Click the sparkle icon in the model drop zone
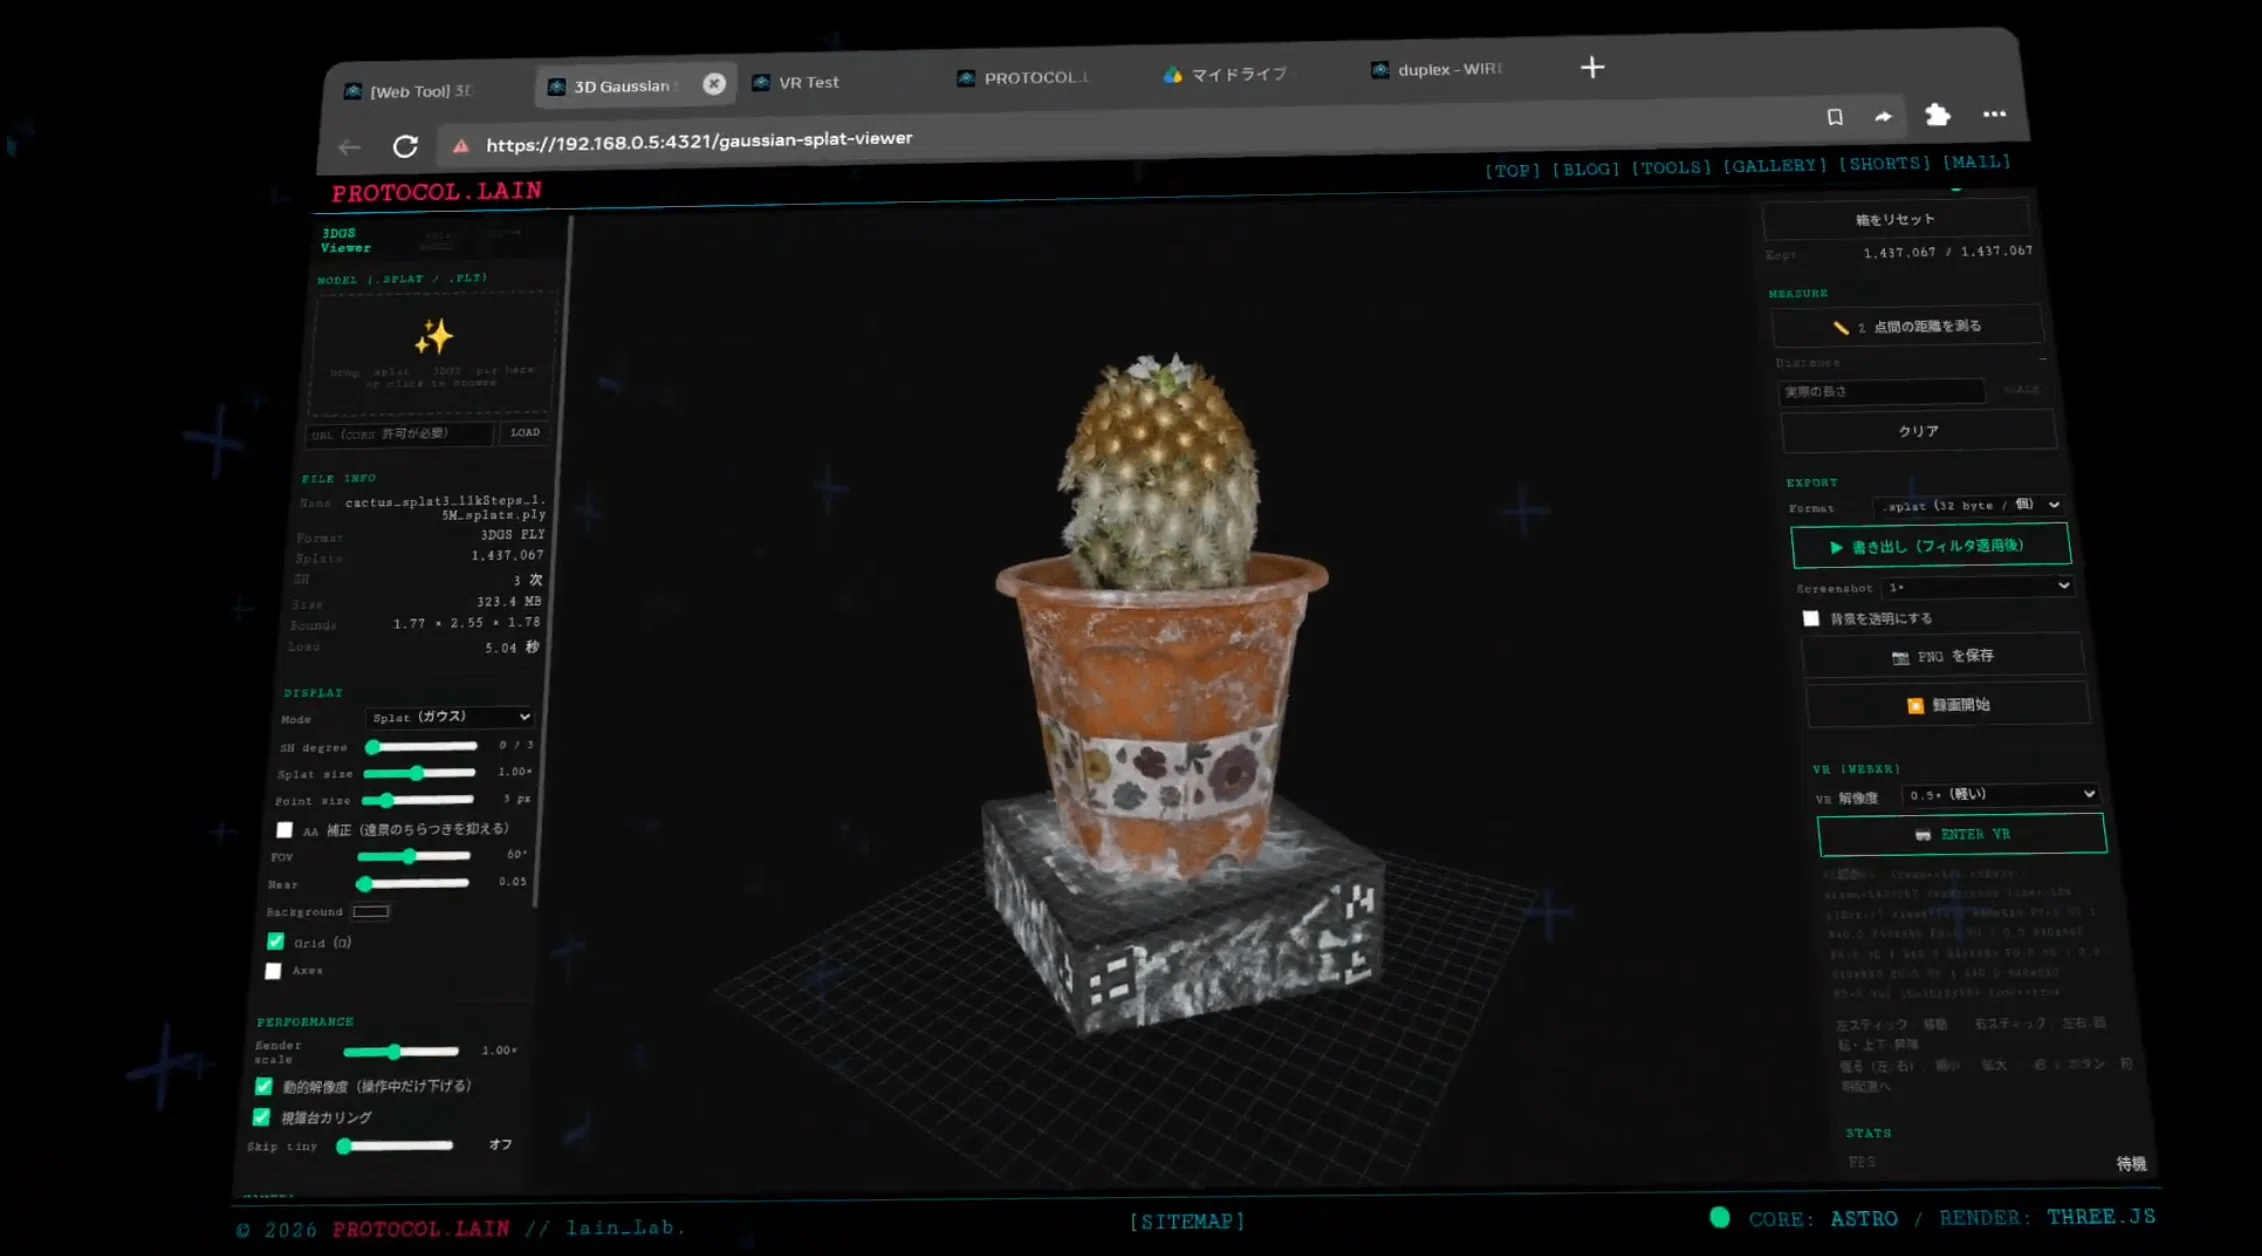Viewport: 2262px width, 1256px height. (x=434, y=337)
